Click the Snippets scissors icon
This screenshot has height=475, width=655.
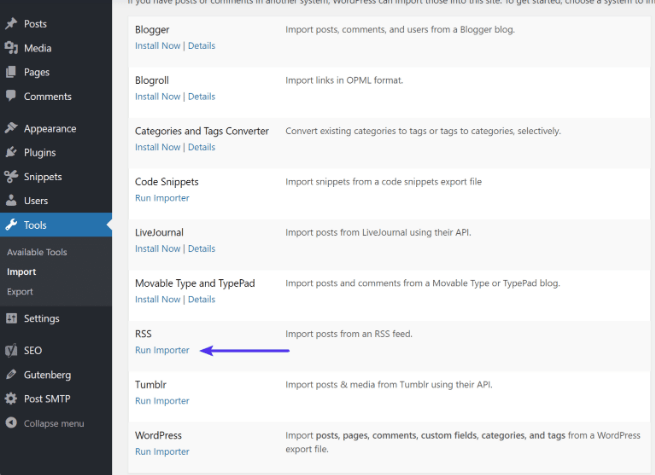pos(11,177)
